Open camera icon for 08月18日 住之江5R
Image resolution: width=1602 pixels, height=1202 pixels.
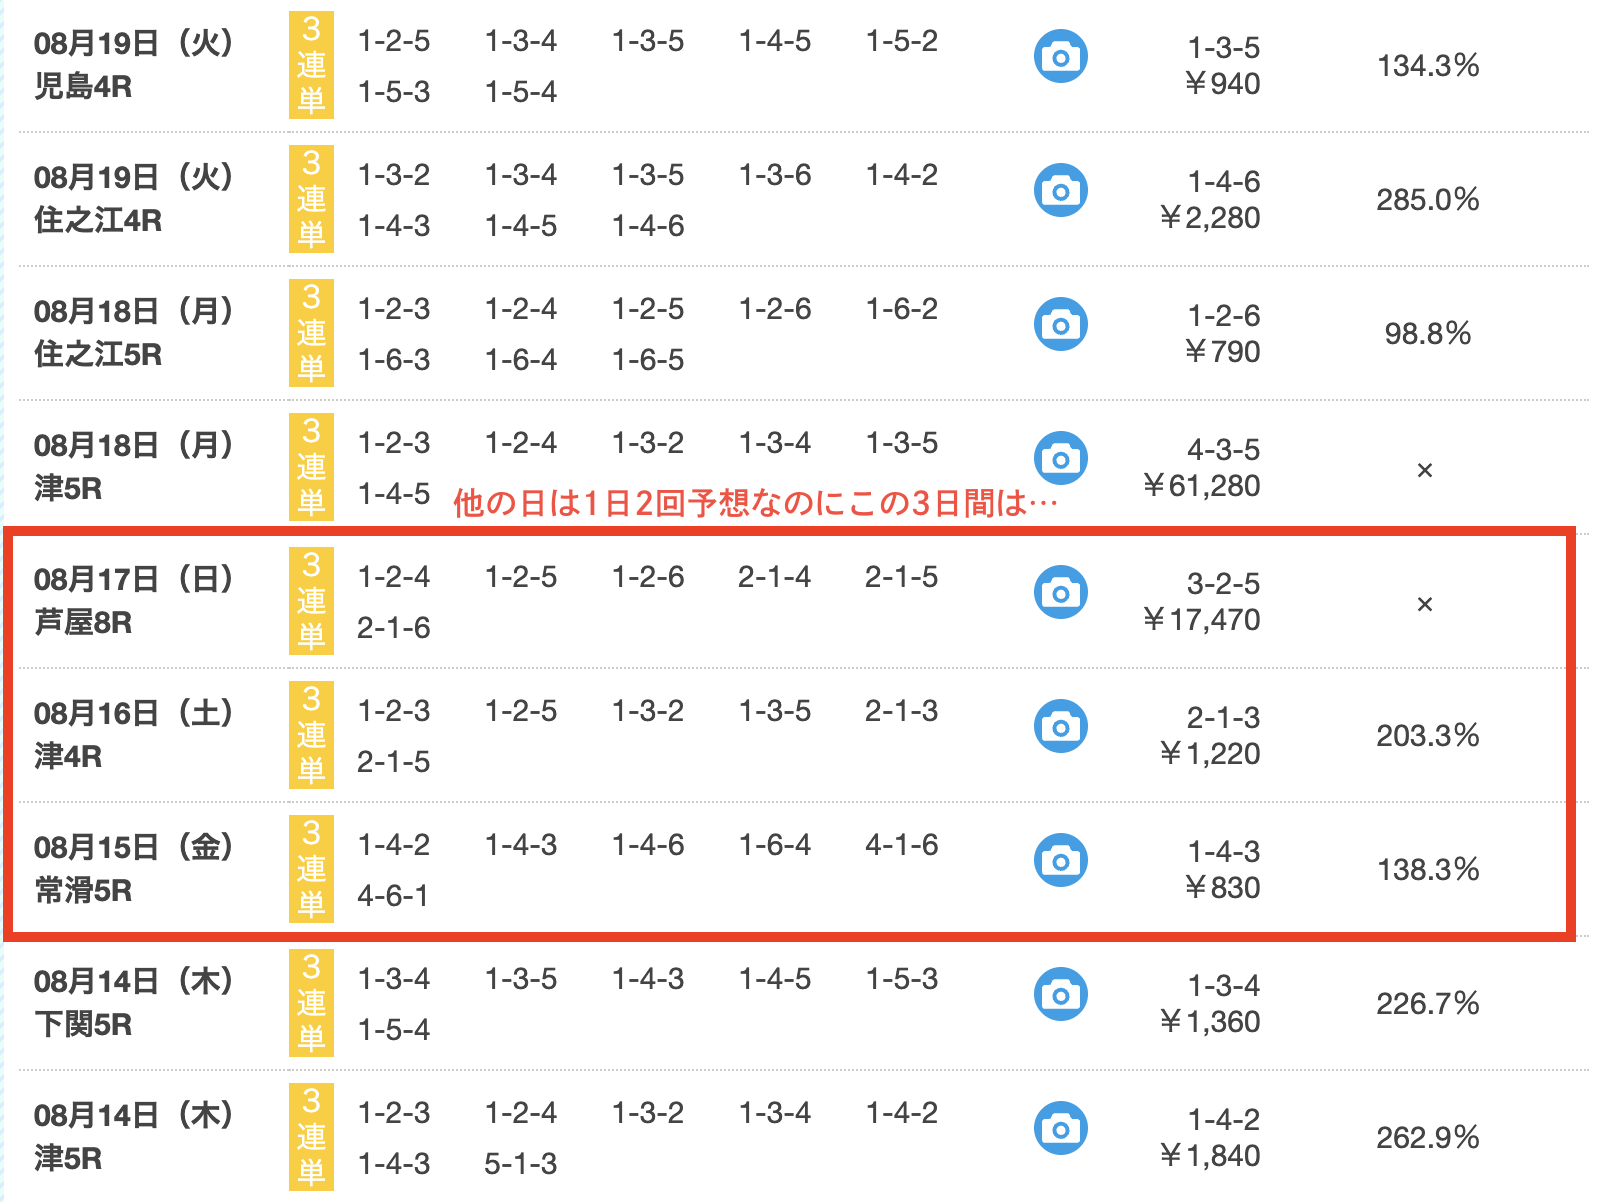pyautogui.click(x=1060, y=325)
